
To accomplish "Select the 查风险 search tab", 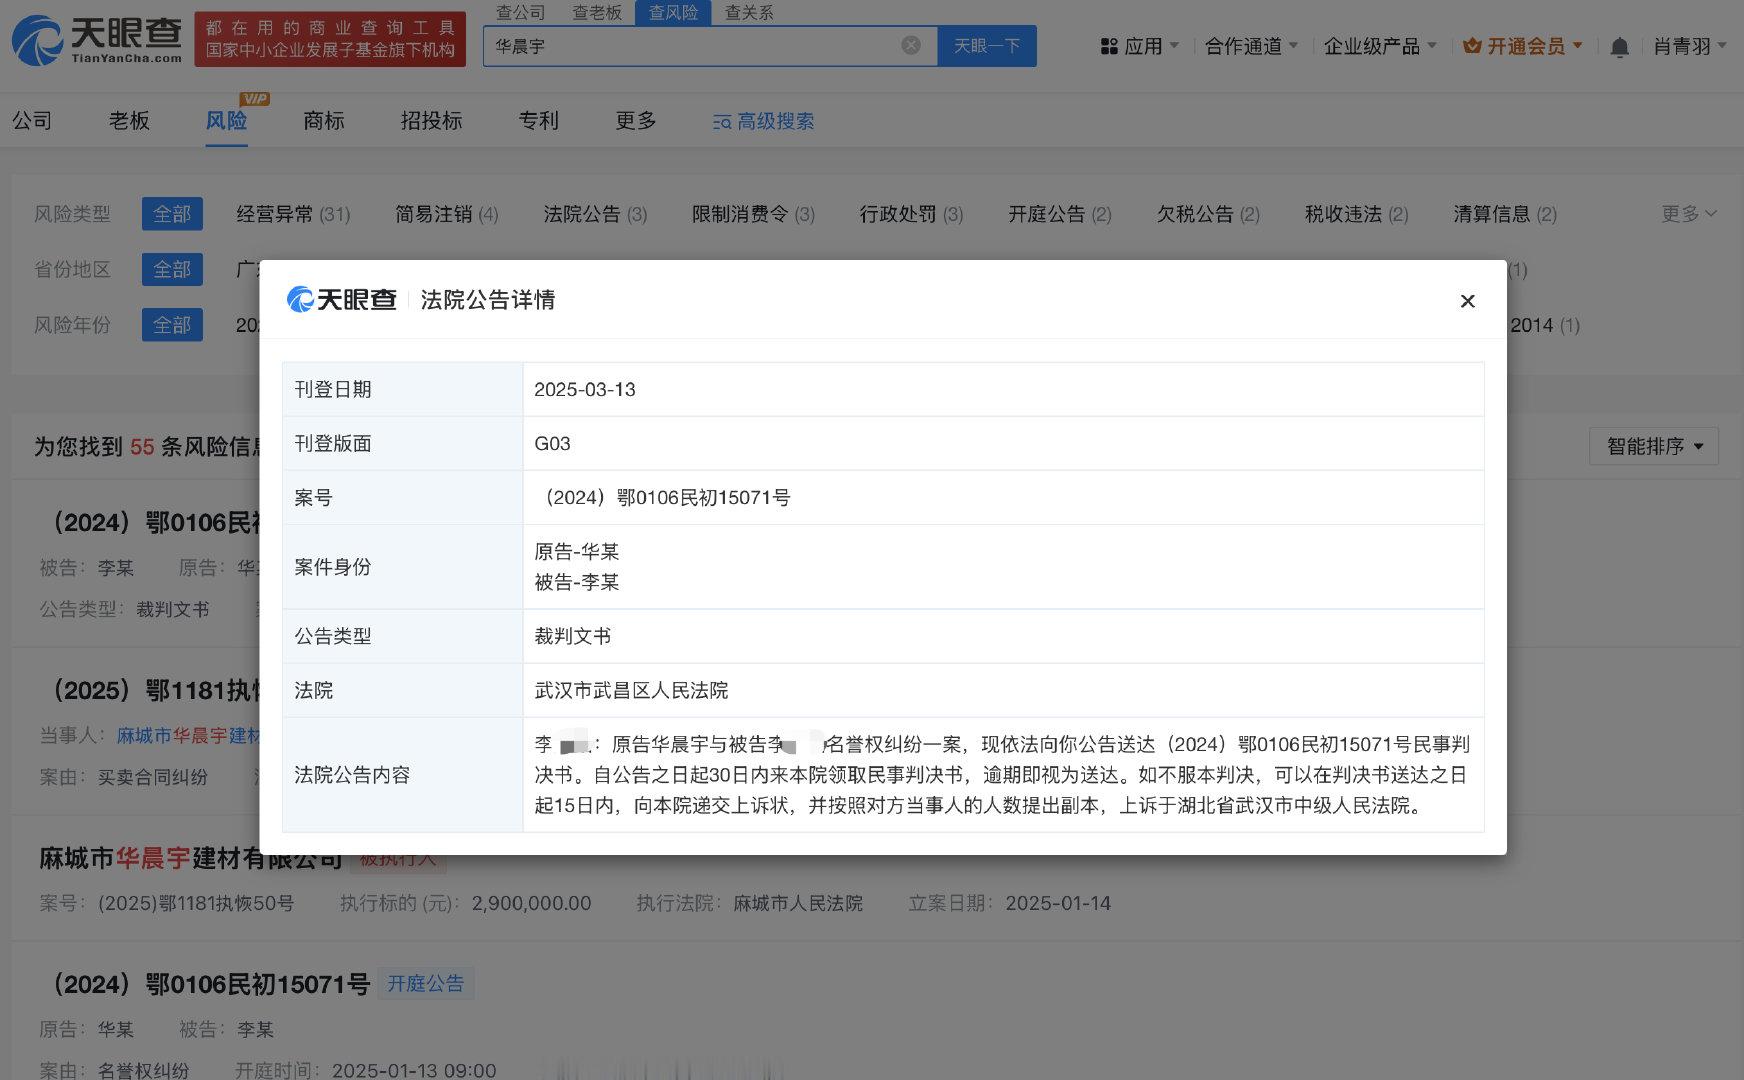I will click(x=673, y=12).
